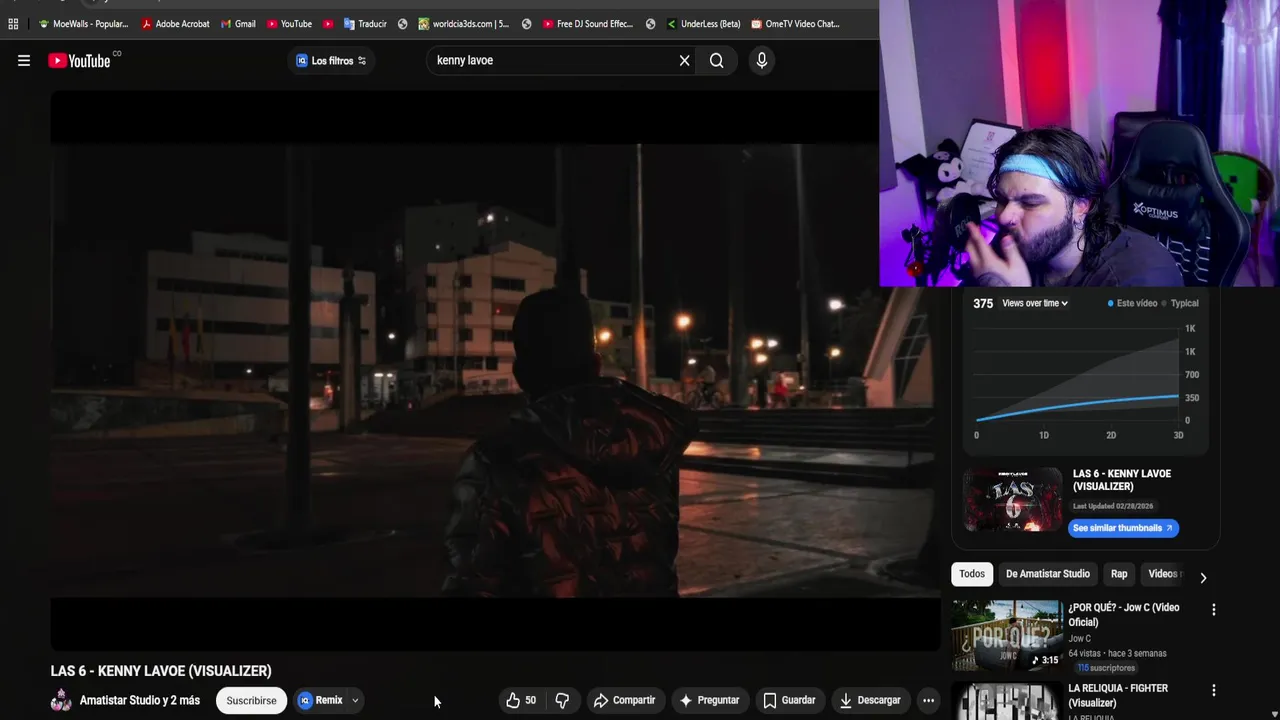Open options menu for ¿POR QUÉ? video
The height and width of the screenshot is (720, 1280).
tap(1214, 610)
